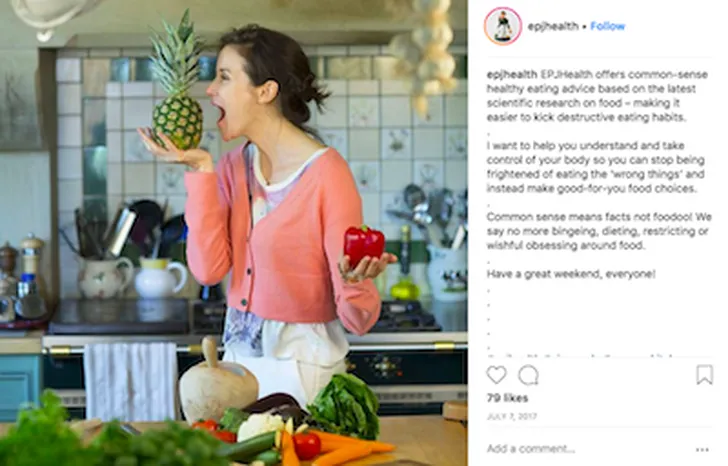Open epjhealth username in the post header
The width and height of the screenshot is (728, 466).
click(x=553, y=26)
